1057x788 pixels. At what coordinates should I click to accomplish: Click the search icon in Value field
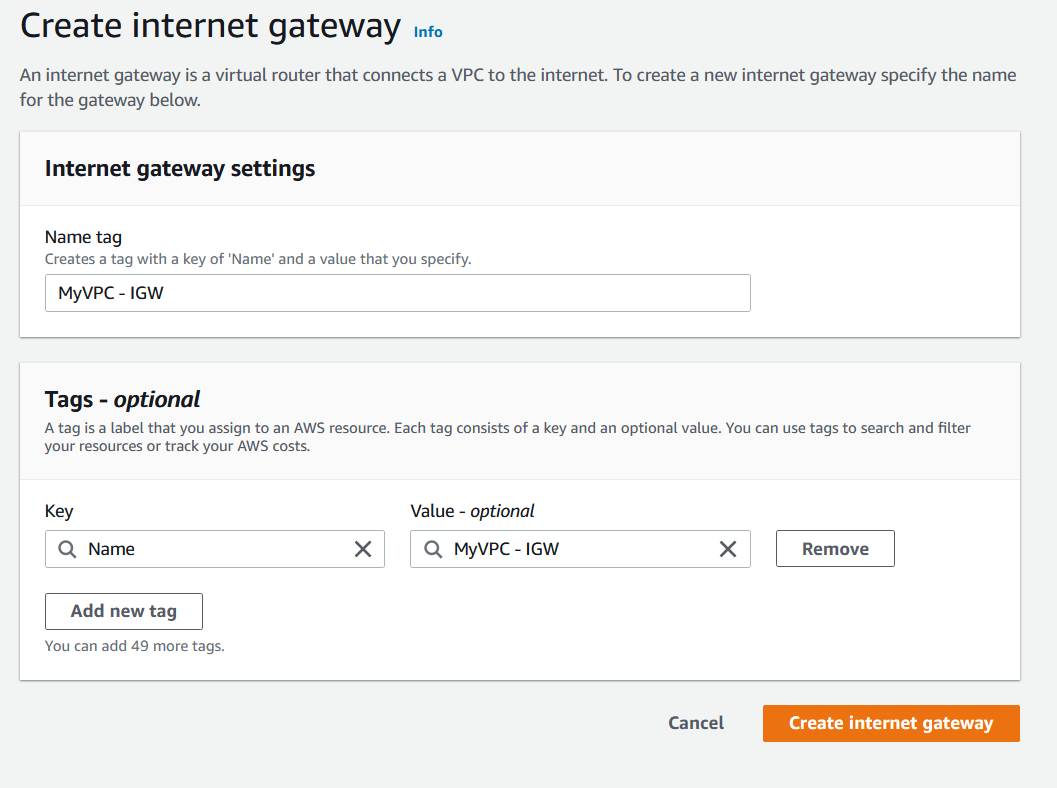click(433, 549)
